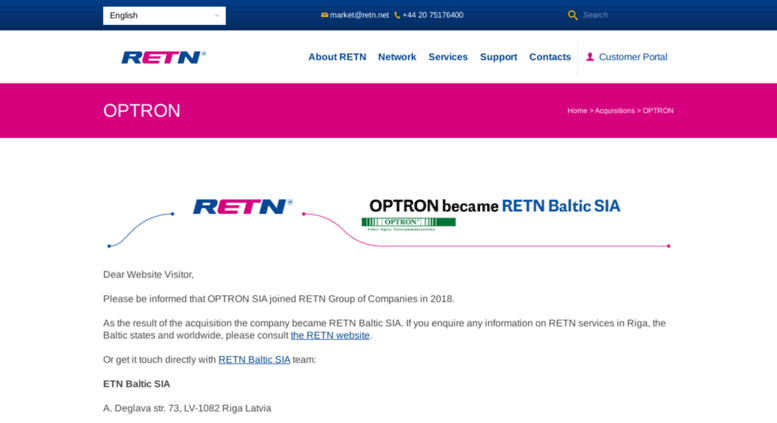
Task: Open the About RETN menu
Action: pos(337,57)
